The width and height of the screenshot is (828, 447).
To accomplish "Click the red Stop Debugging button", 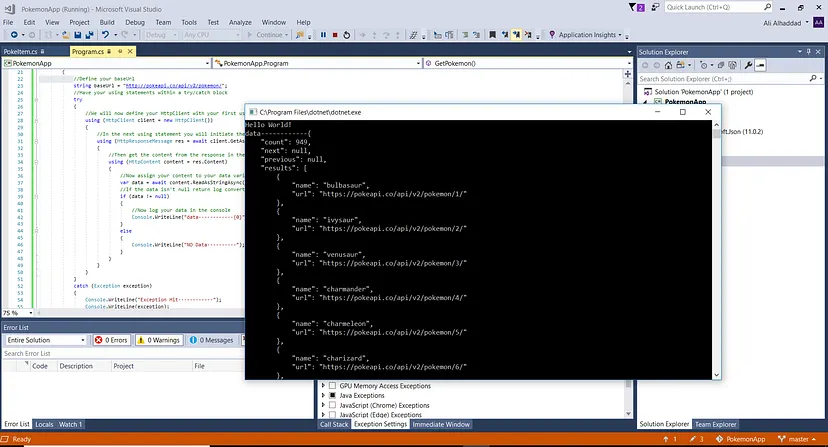I will coord(335,35).
